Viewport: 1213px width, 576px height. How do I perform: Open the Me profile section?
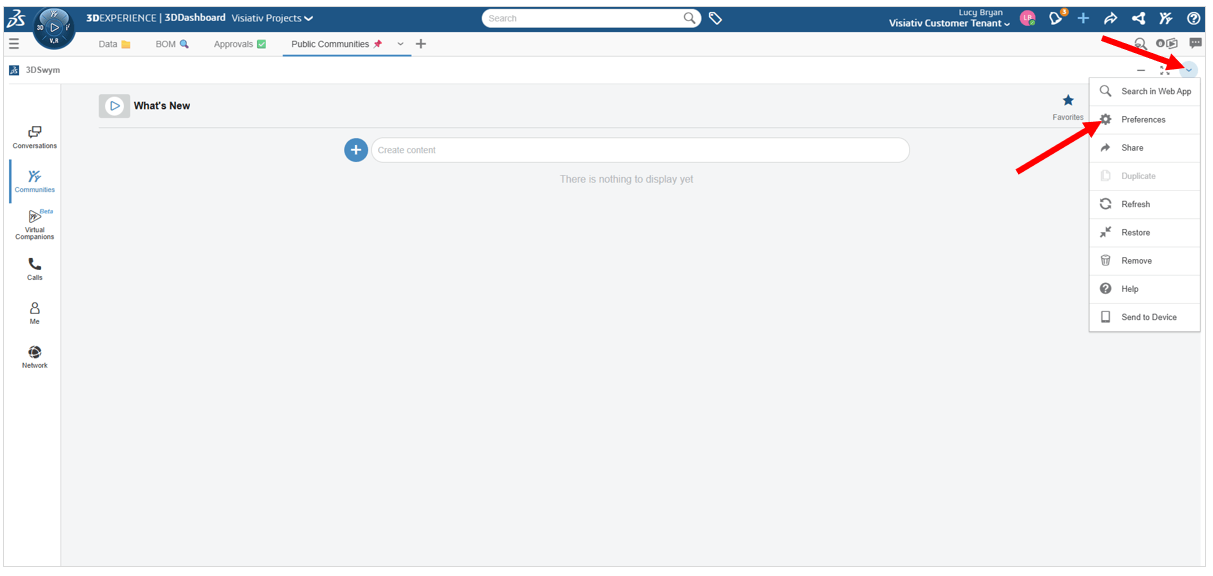[34, 310]
